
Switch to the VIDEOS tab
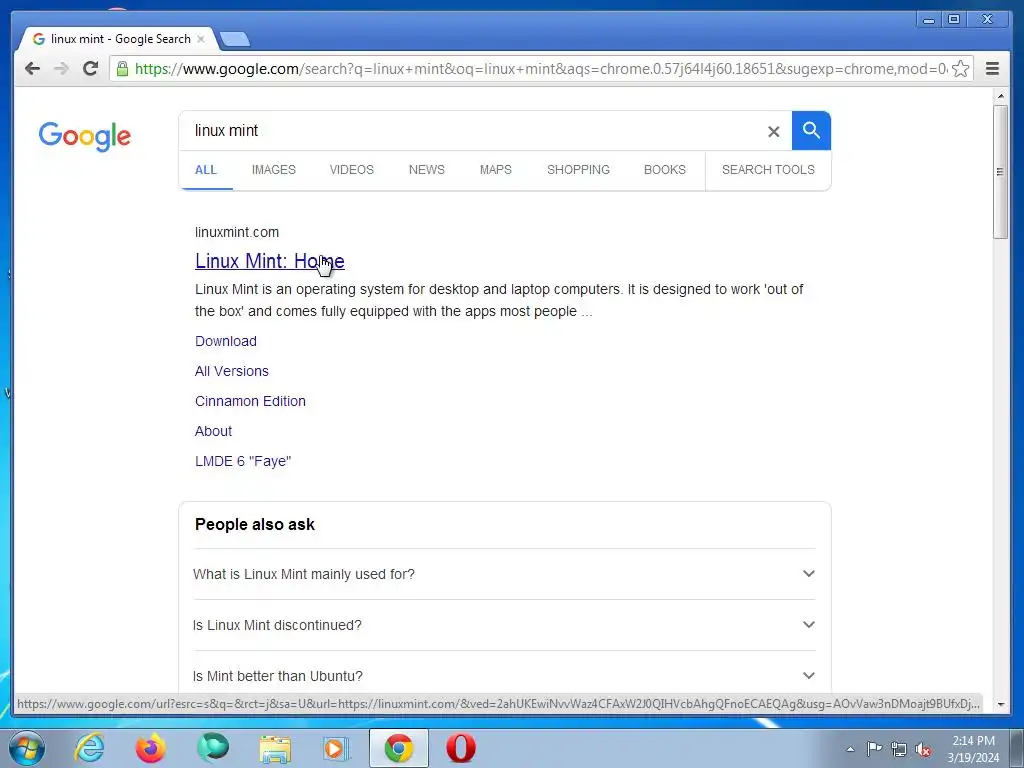351,170
